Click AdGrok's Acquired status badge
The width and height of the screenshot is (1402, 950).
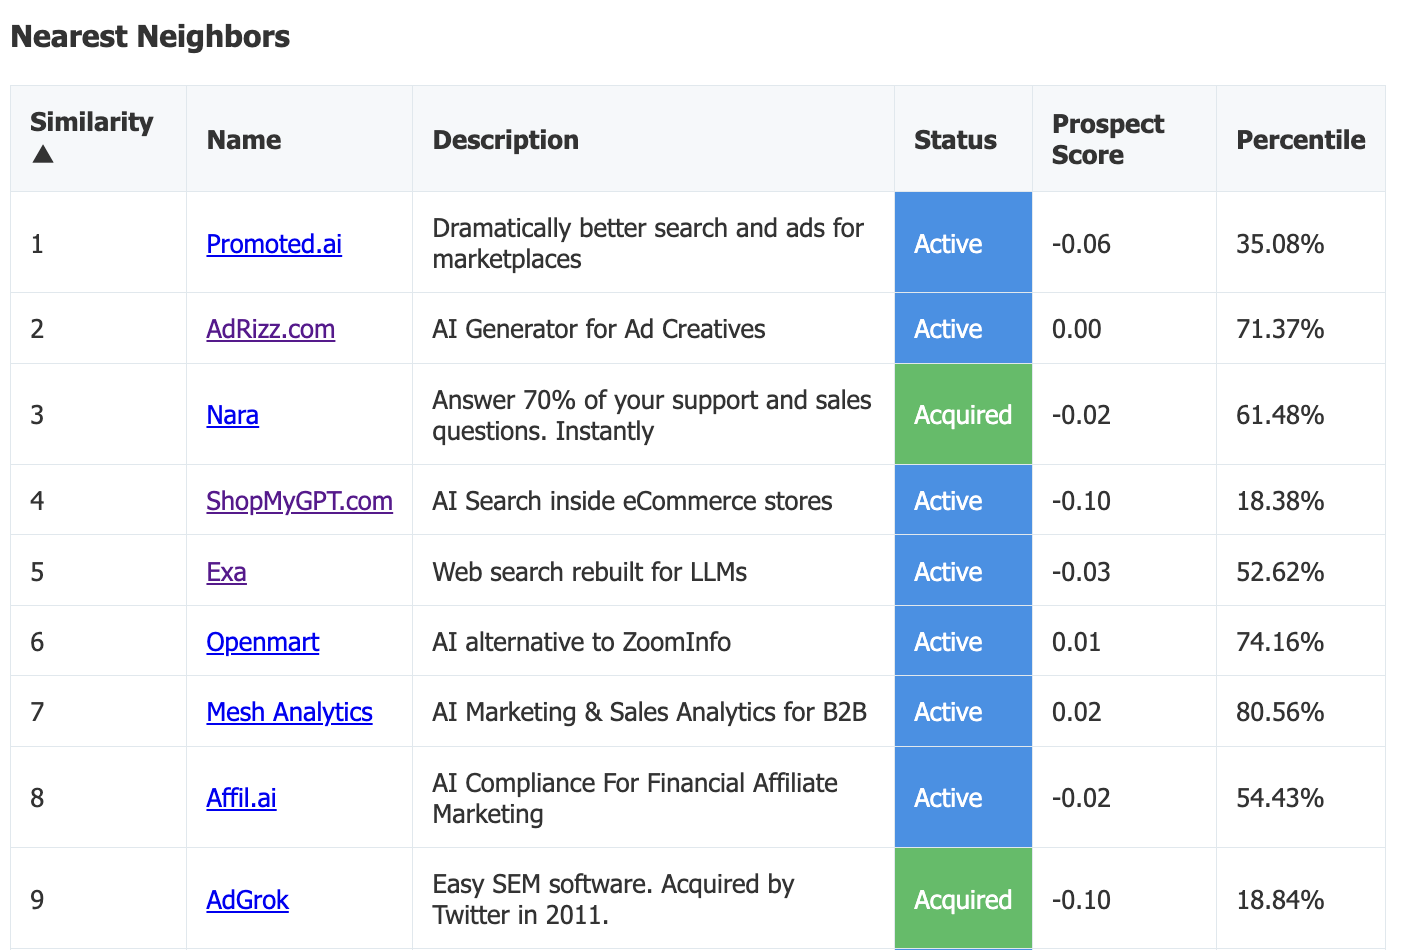point(963,899)
